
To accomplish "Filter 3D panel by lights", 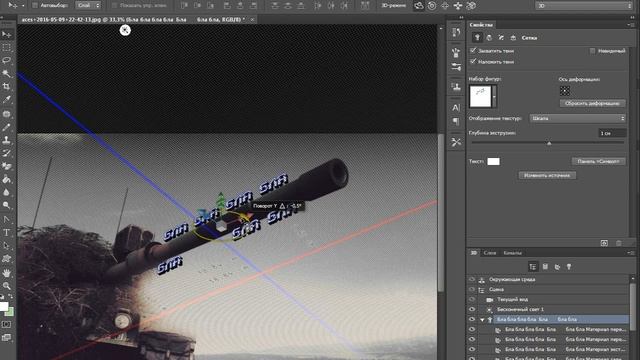I will [x=569, y=267].
